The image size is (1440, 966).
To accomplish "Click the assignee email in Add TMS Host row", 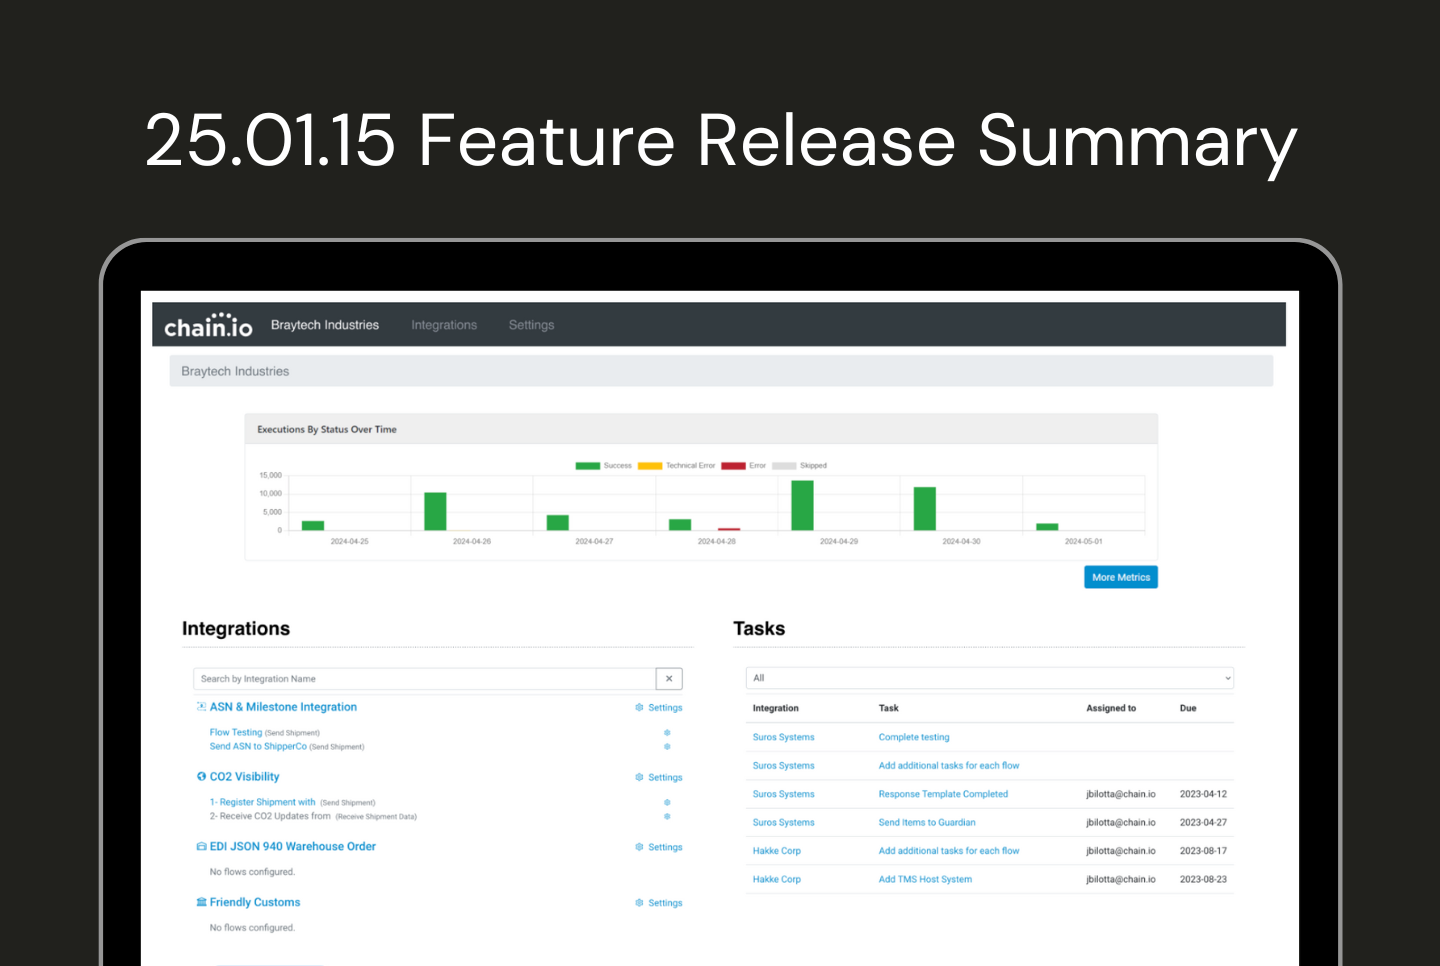I will [1121, 880].
